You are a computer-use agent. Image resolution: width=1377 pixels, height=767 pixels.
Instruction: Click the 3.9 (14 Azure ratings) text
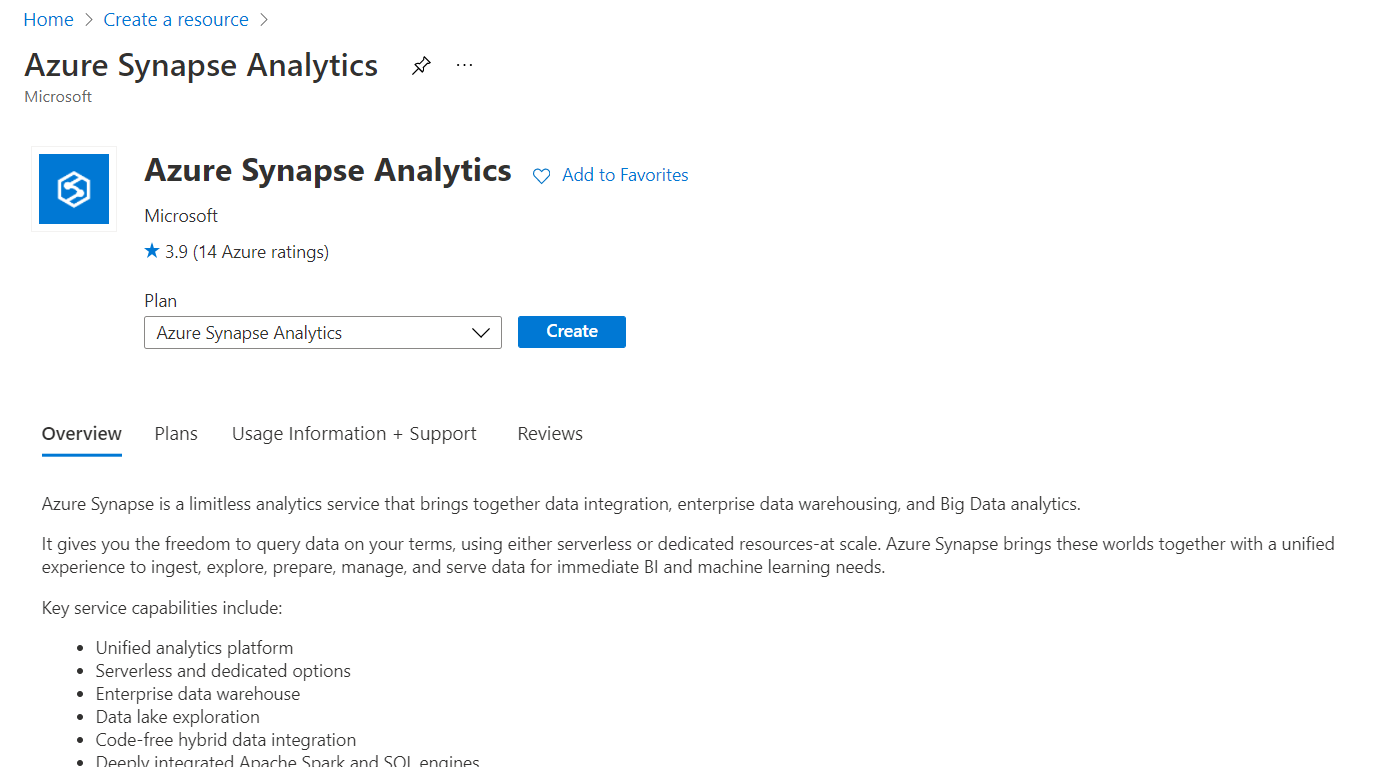pos(247,252)
